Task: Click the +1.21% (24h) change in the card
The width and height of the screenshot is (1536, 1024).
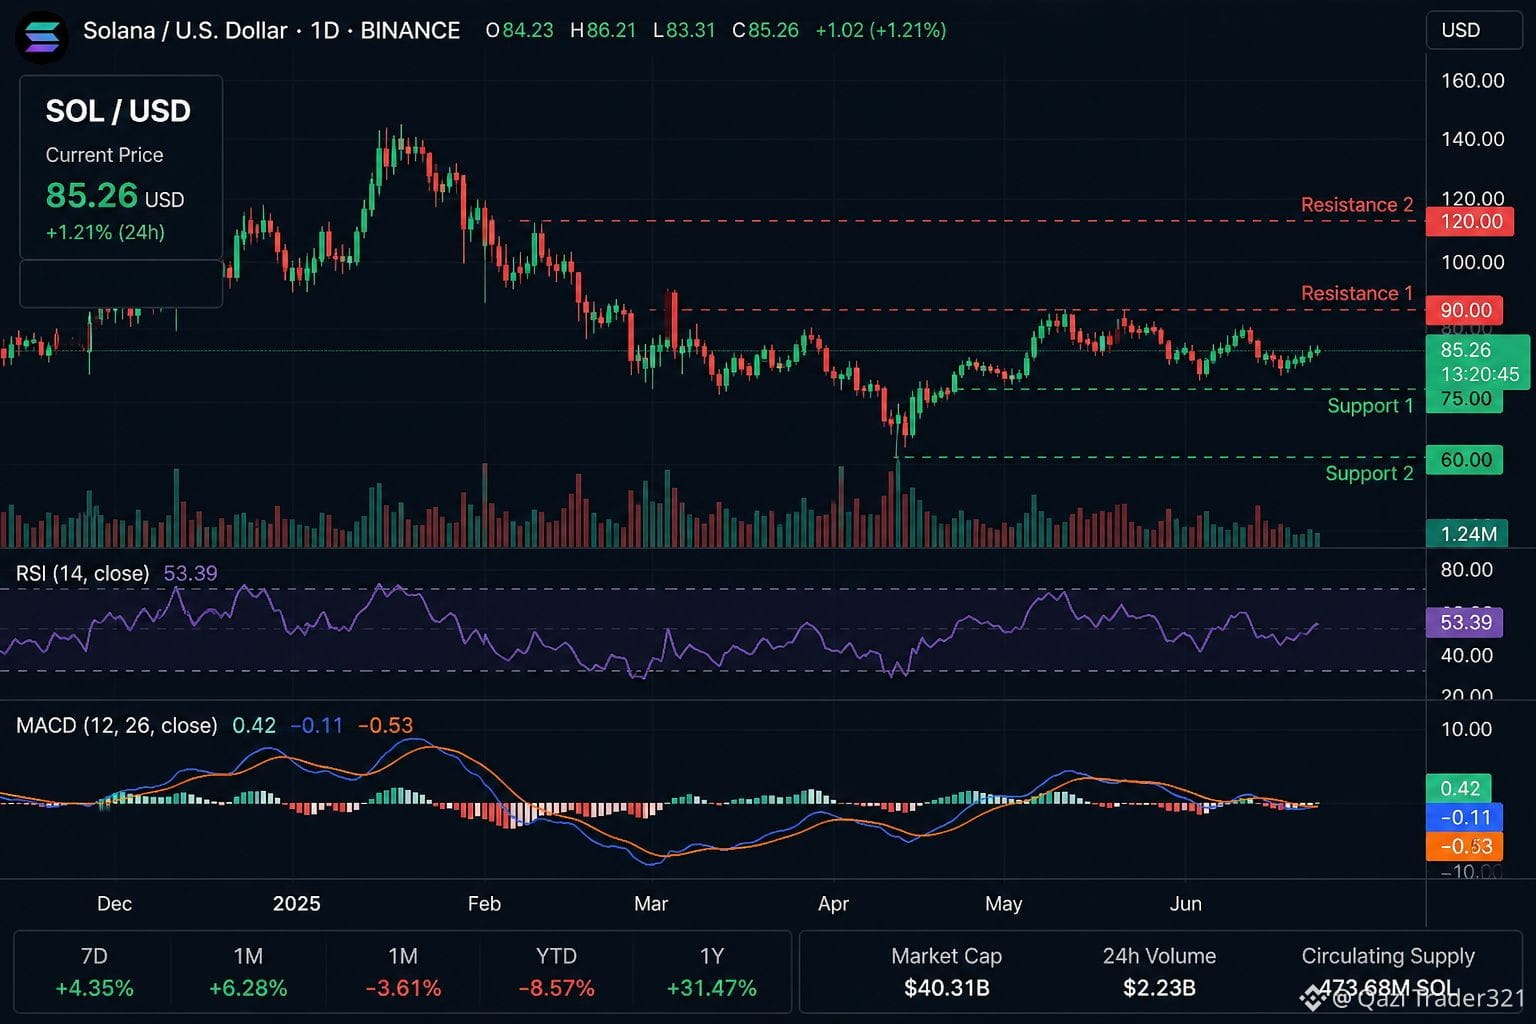Action: point(105,232)
